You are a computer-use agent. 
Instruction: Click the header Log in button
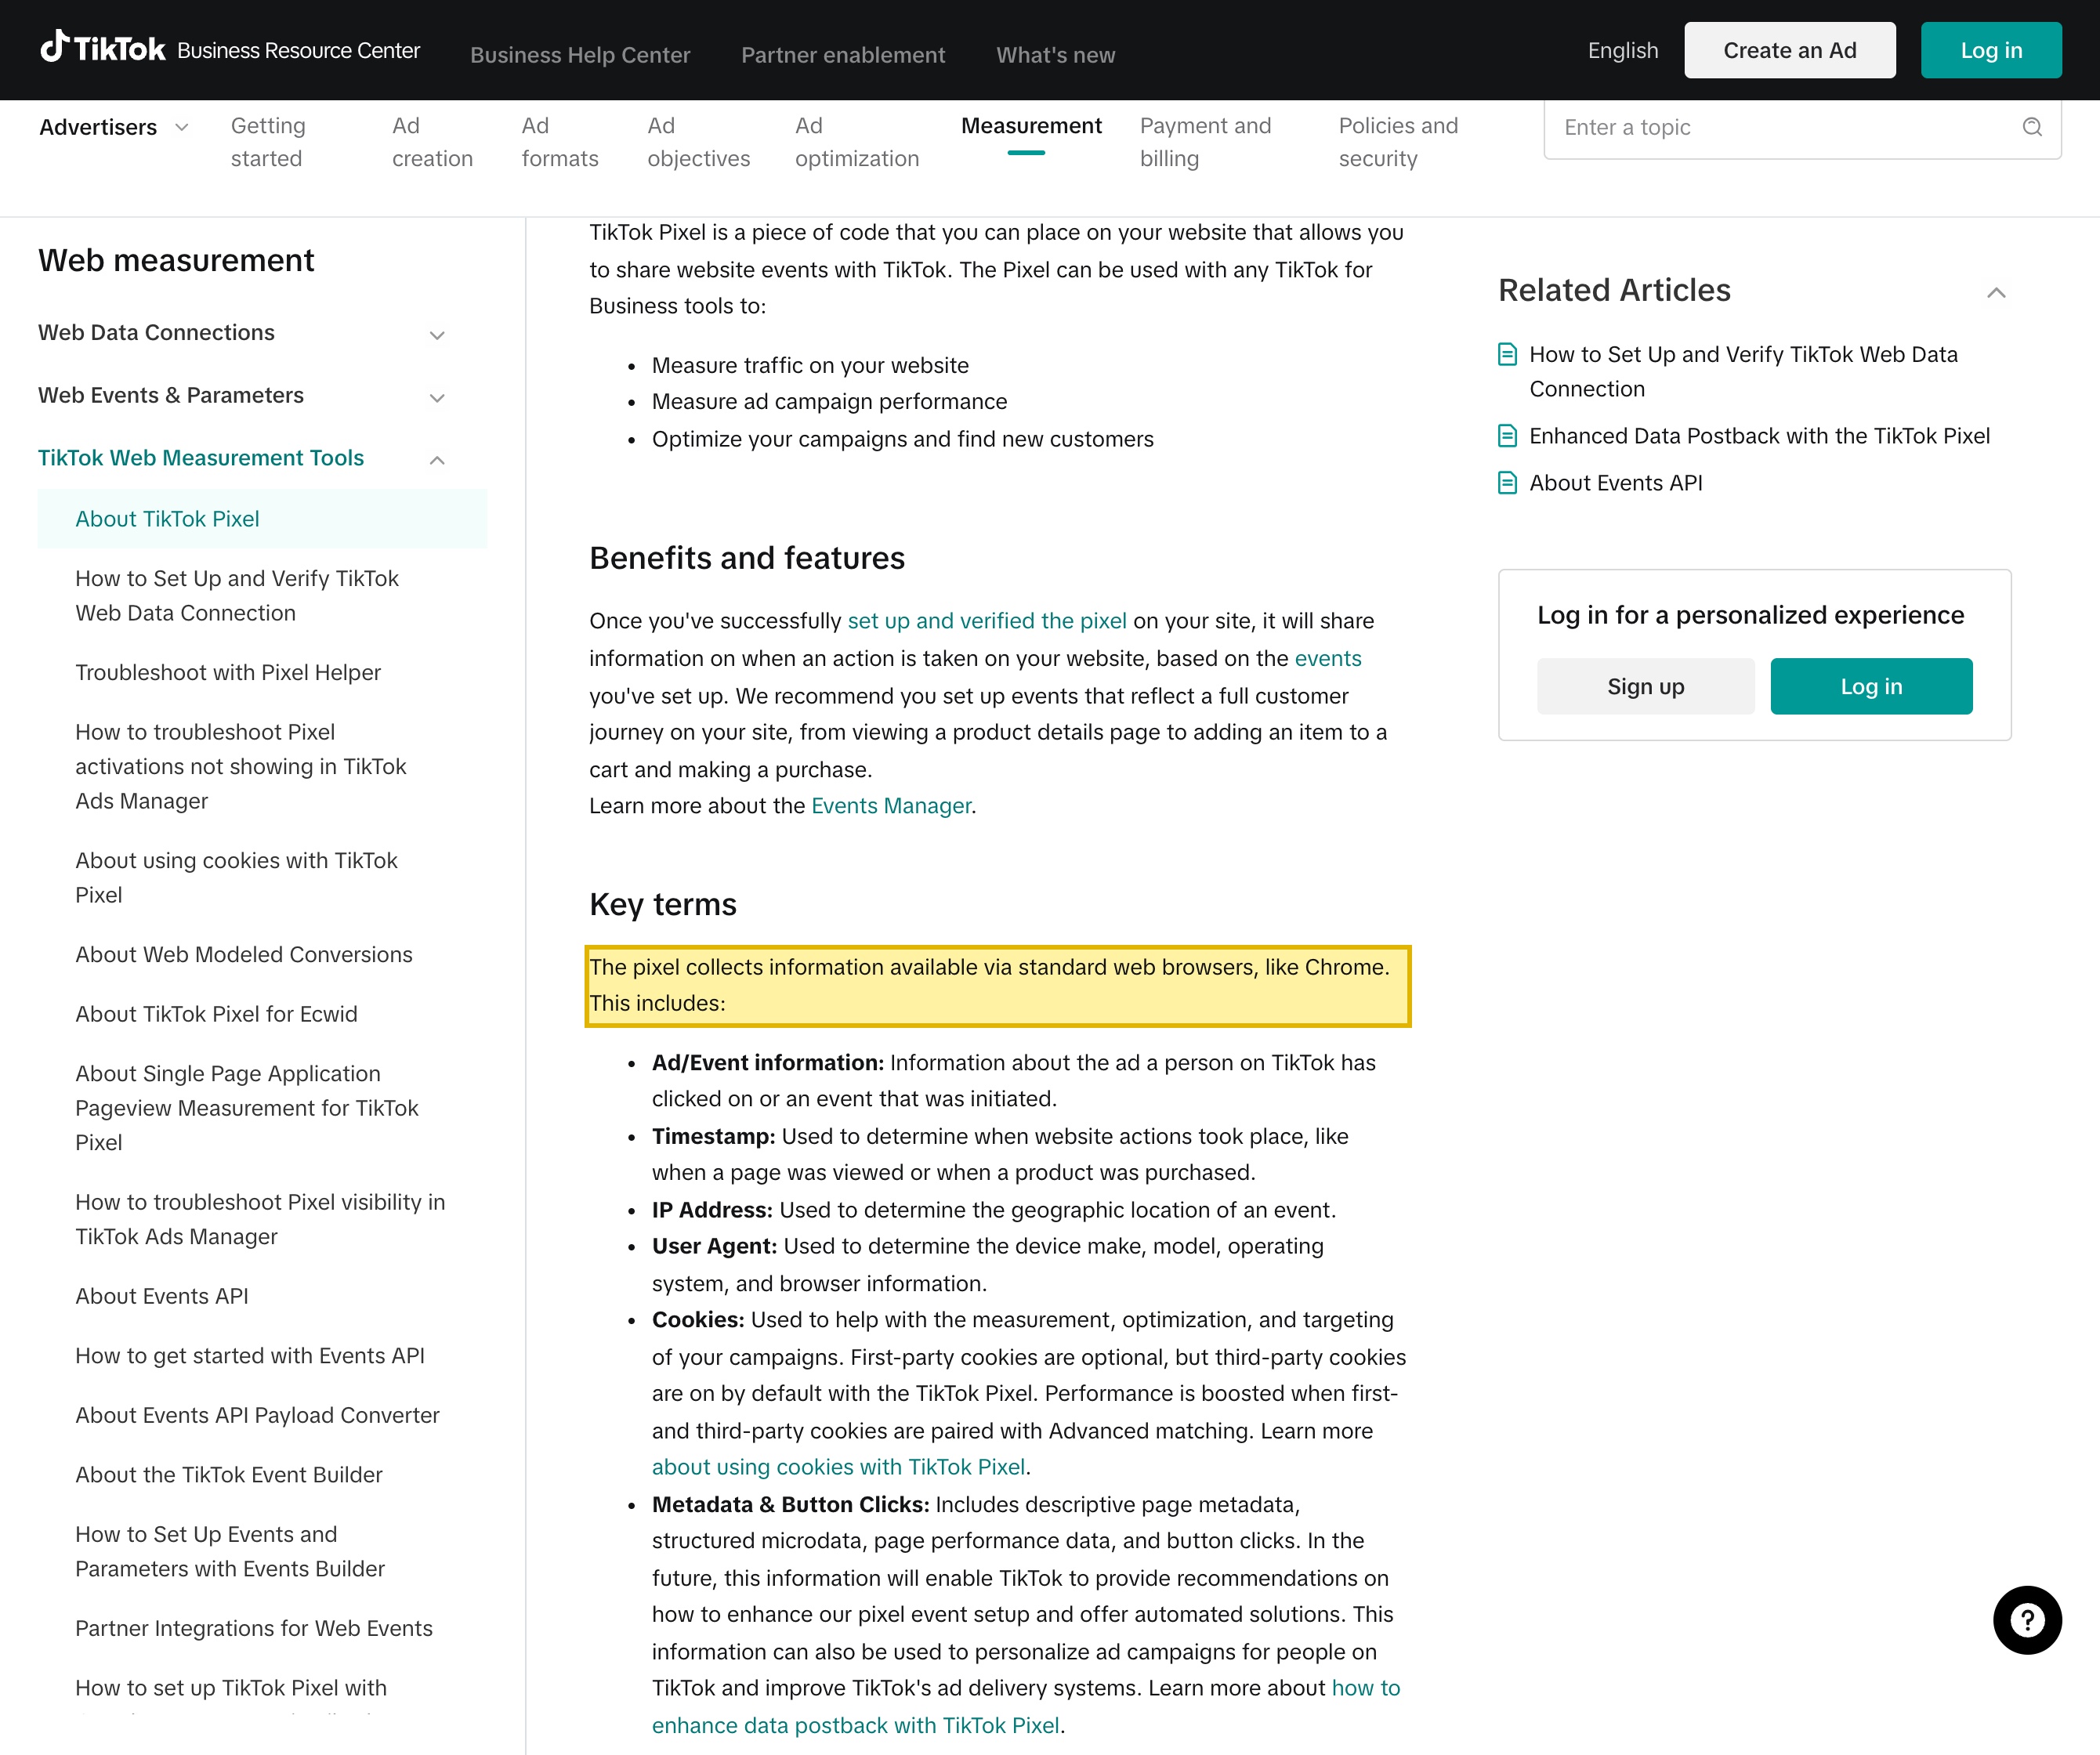point(1990,50)
